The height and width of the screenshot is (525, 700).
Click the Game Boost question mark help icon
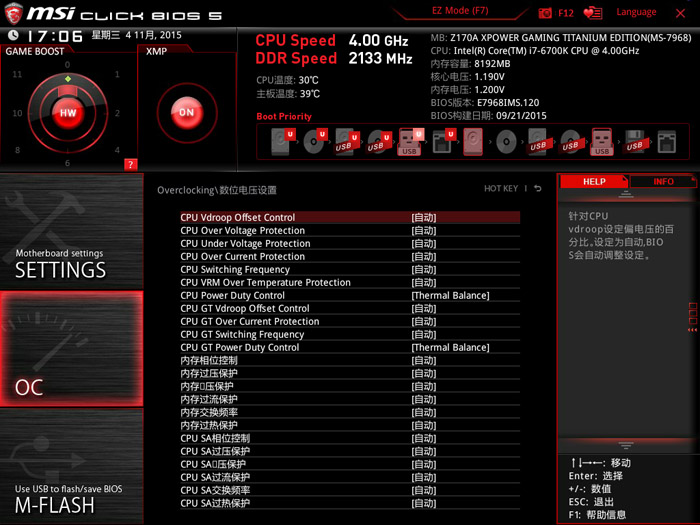[x=130, y=164]
